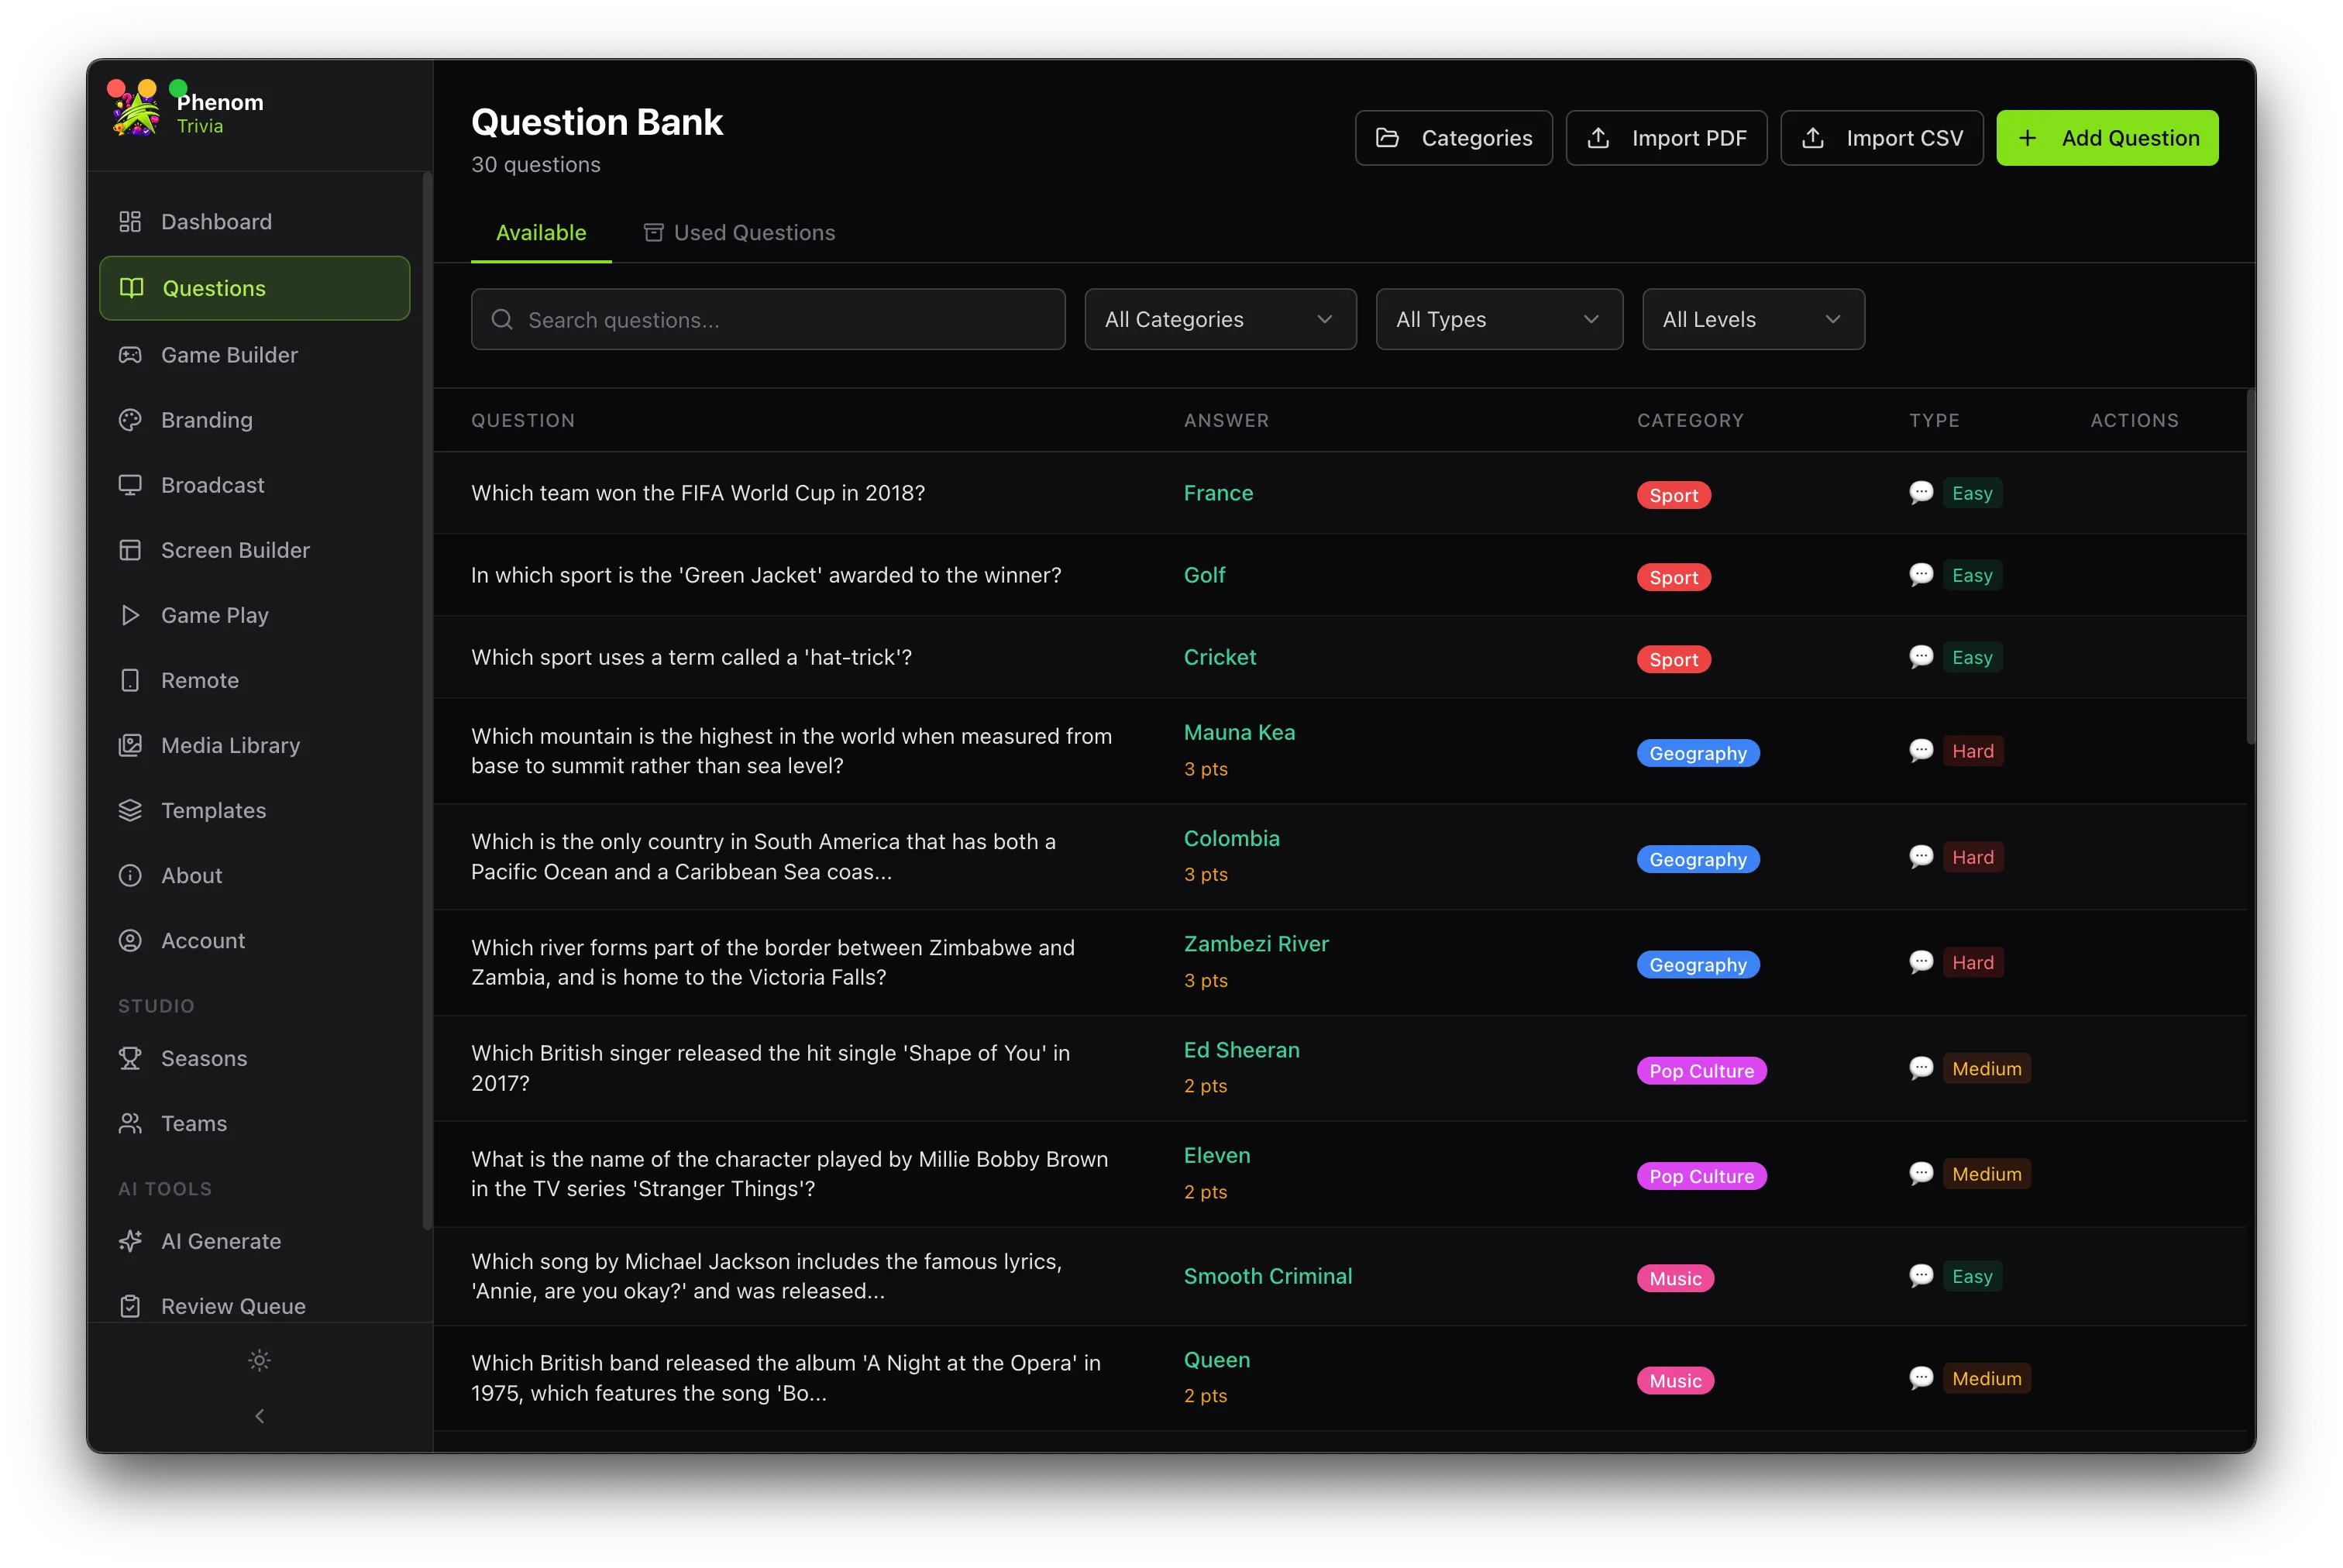Open the All Levels dropdown
This screenshot has height=1568, width=2343.
click(x=1753, y=320)
